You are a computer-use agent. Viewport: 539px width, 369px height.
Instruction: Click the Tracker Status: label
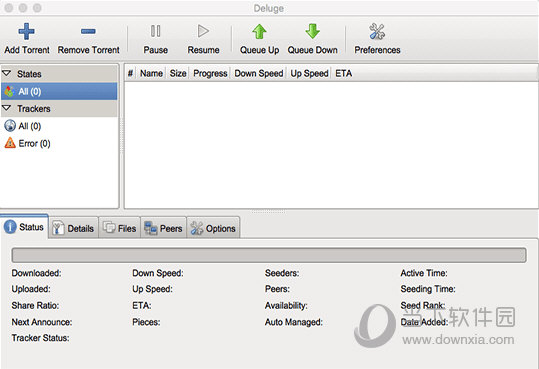point(41,338)
